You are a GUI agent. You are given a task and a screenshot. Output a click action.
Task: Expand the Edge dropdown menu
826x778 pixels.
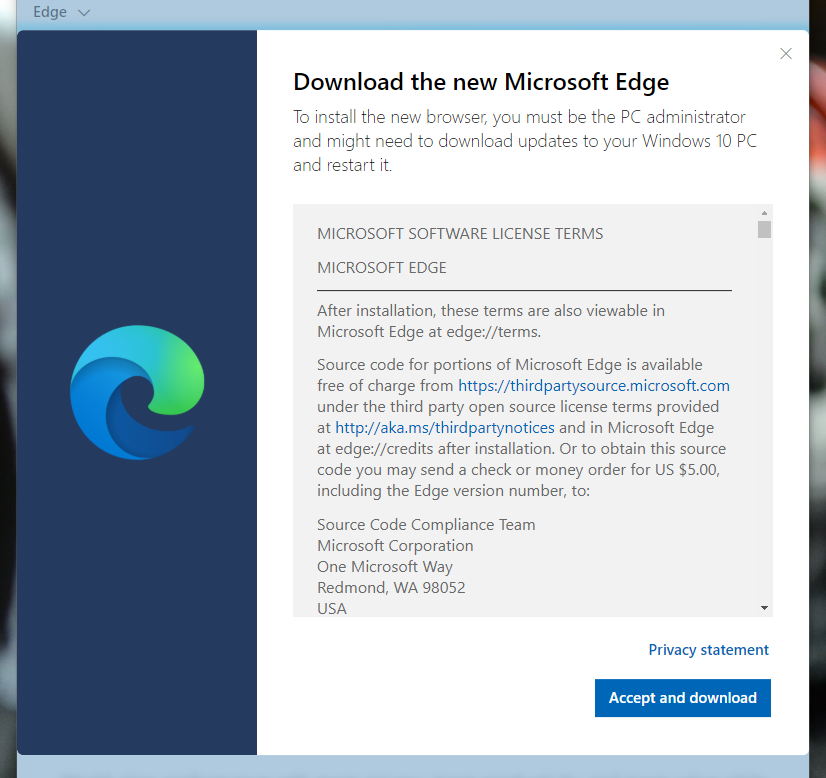pyautogui.click(x=61, y=12)
